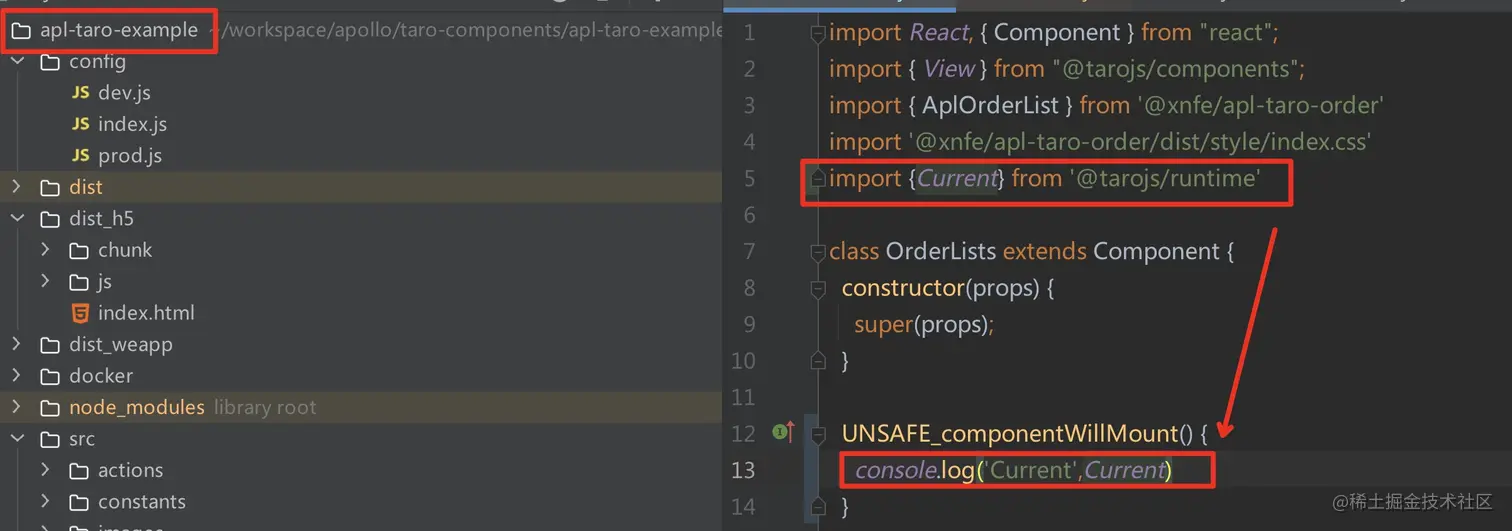Click the JS icon next to index.js
This screenshot has height=531, width=1512.
tap(81, 125)
